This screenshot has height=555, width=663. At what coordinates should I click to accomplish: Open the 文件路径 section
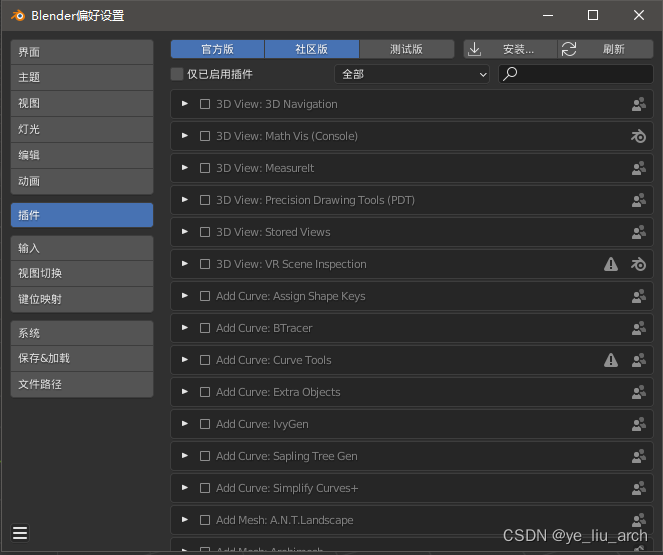(82, 384)
